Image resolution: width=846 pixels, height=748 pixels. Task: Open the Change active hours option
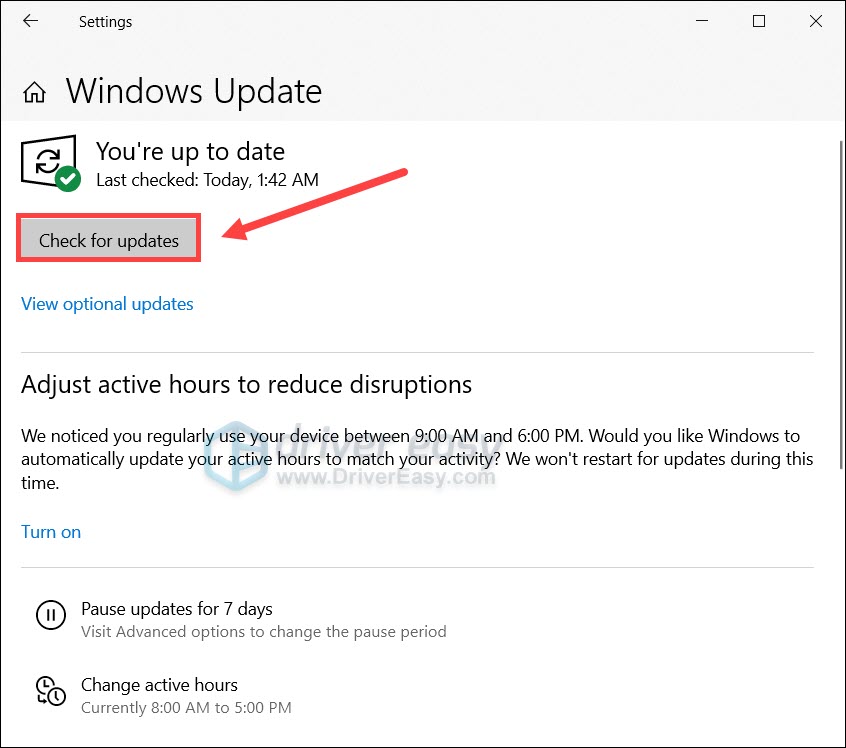159,685
